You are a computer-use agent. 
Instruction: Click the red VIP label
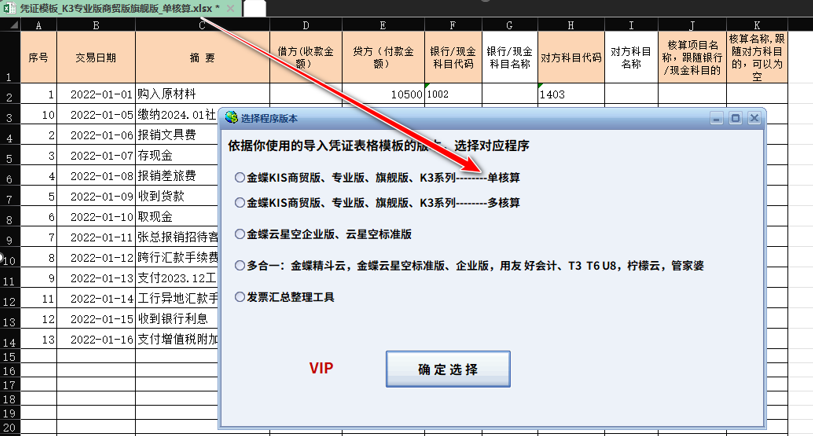click(321, 369)
